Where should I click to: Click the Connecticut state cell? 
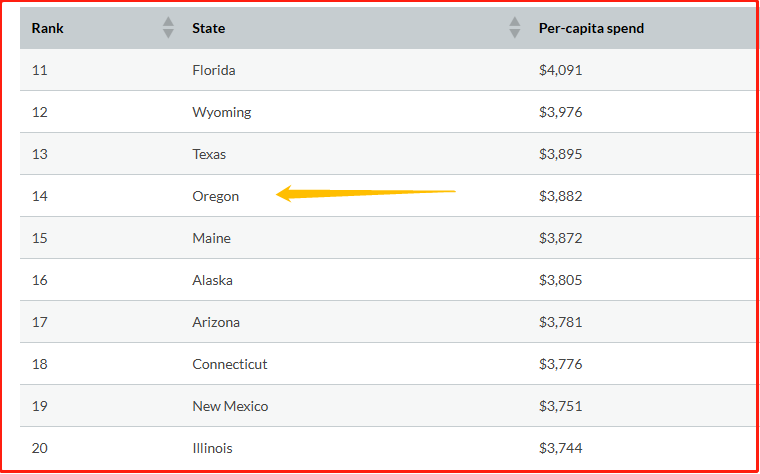coord(230,364)
